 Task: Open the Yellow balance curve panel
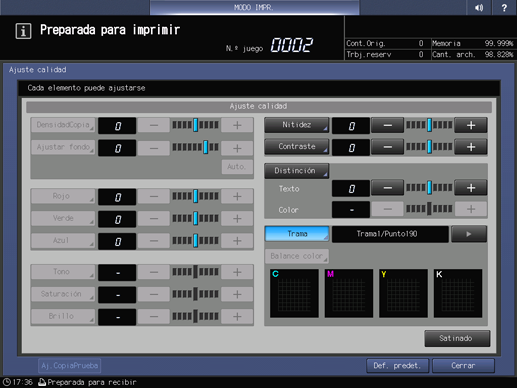[403, 293]
